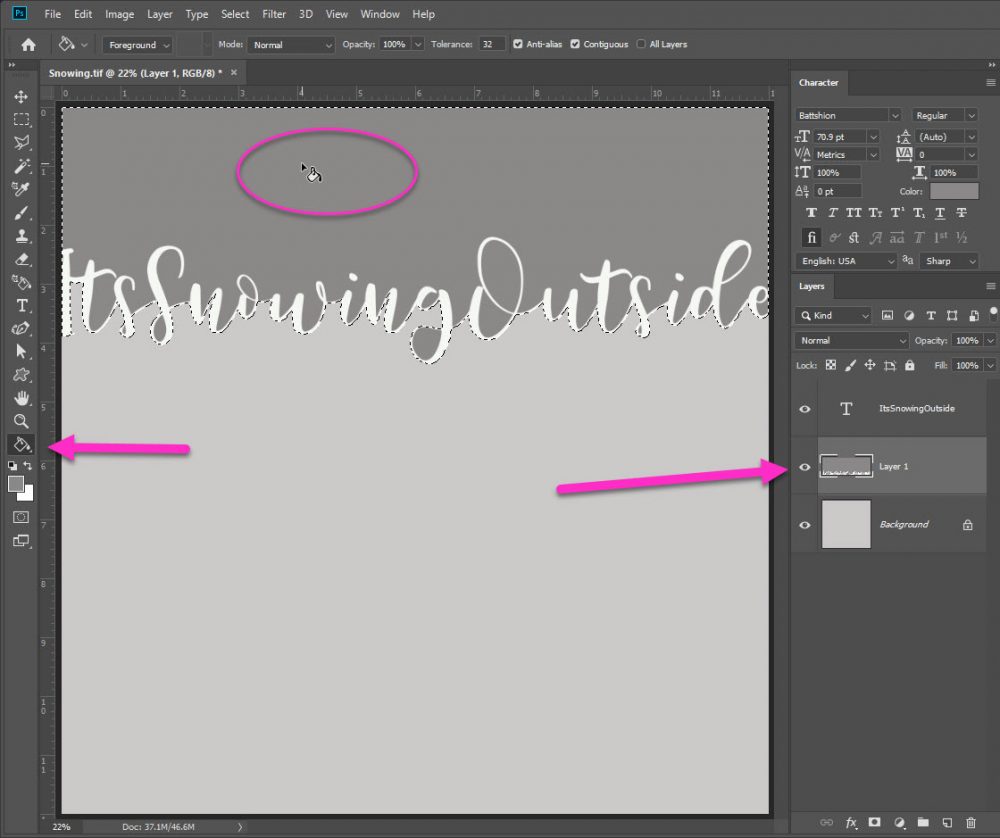The height and width of the screenshot is (838, 1000).
Task: Open the Mode dropdown set to Normal
Action: coord(290,45)
